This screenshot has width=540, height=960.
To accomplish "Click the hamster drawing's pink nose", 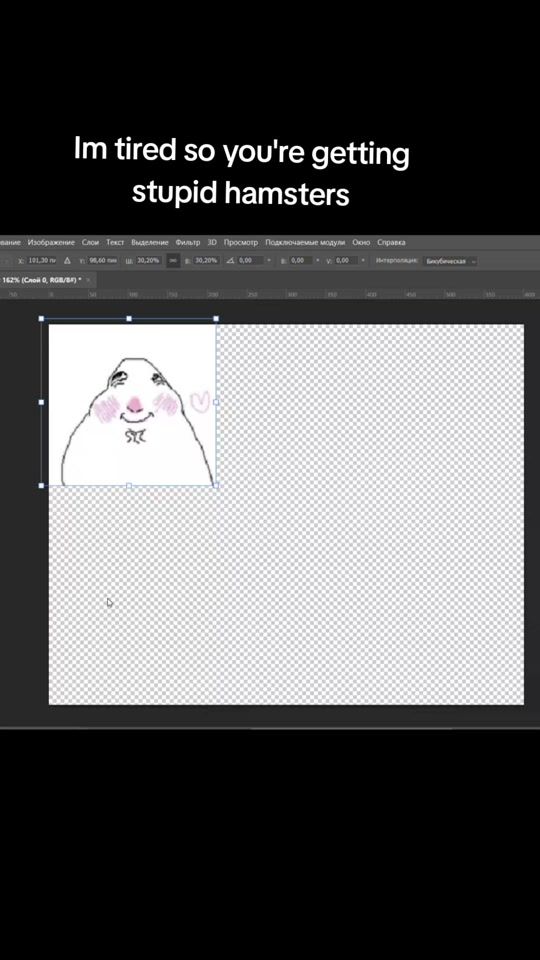I will click(134, 404).
